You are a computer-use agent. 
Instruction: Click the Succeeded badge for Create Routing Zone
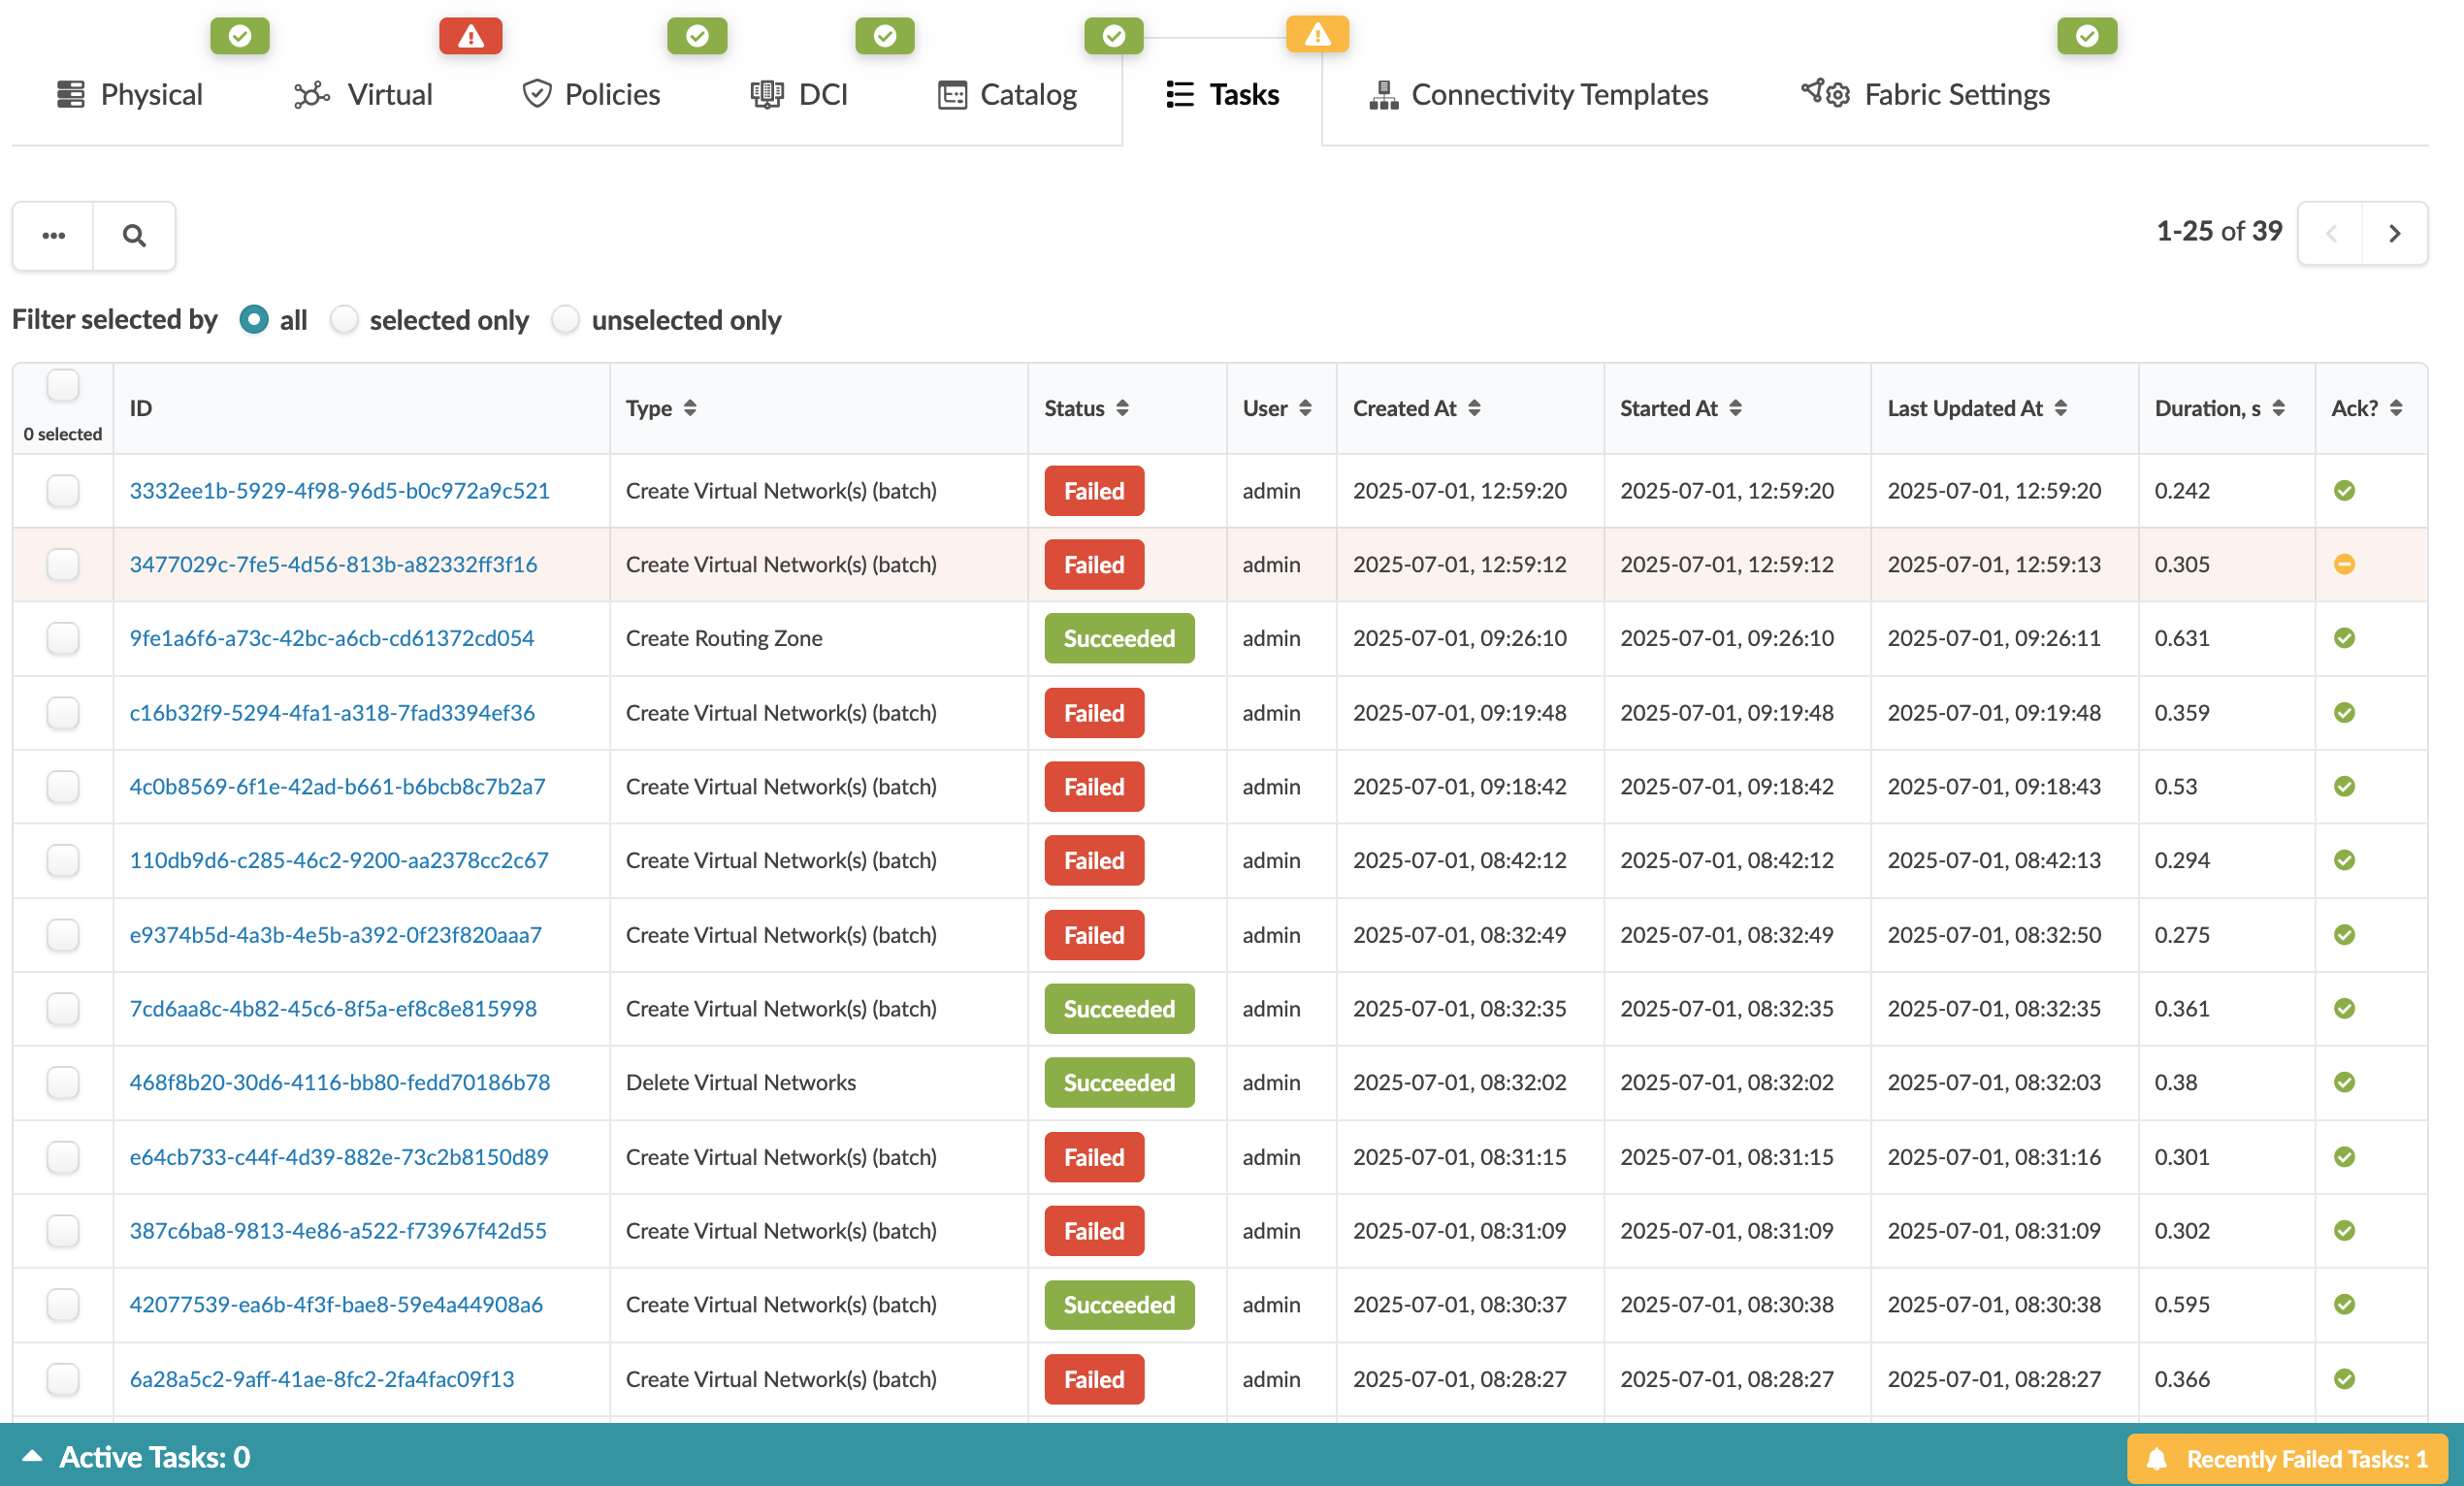pos(1119,638)
